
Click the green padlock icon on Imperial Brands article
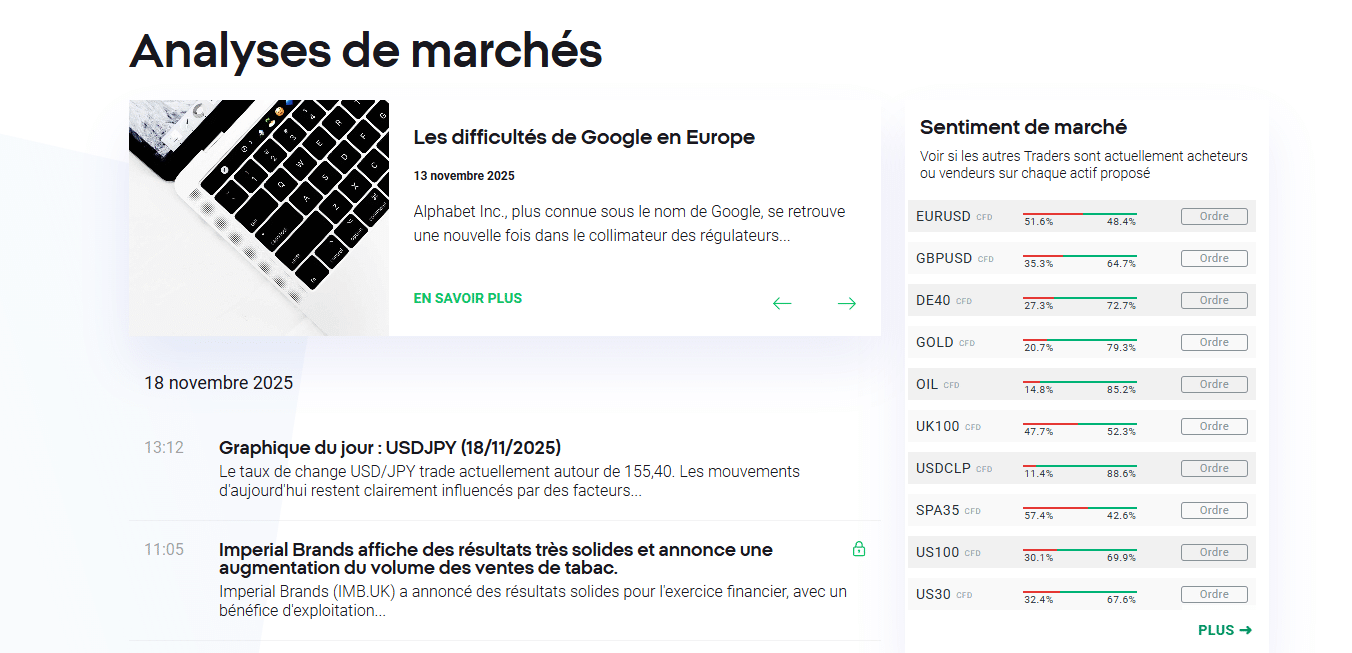click(859, 549)
